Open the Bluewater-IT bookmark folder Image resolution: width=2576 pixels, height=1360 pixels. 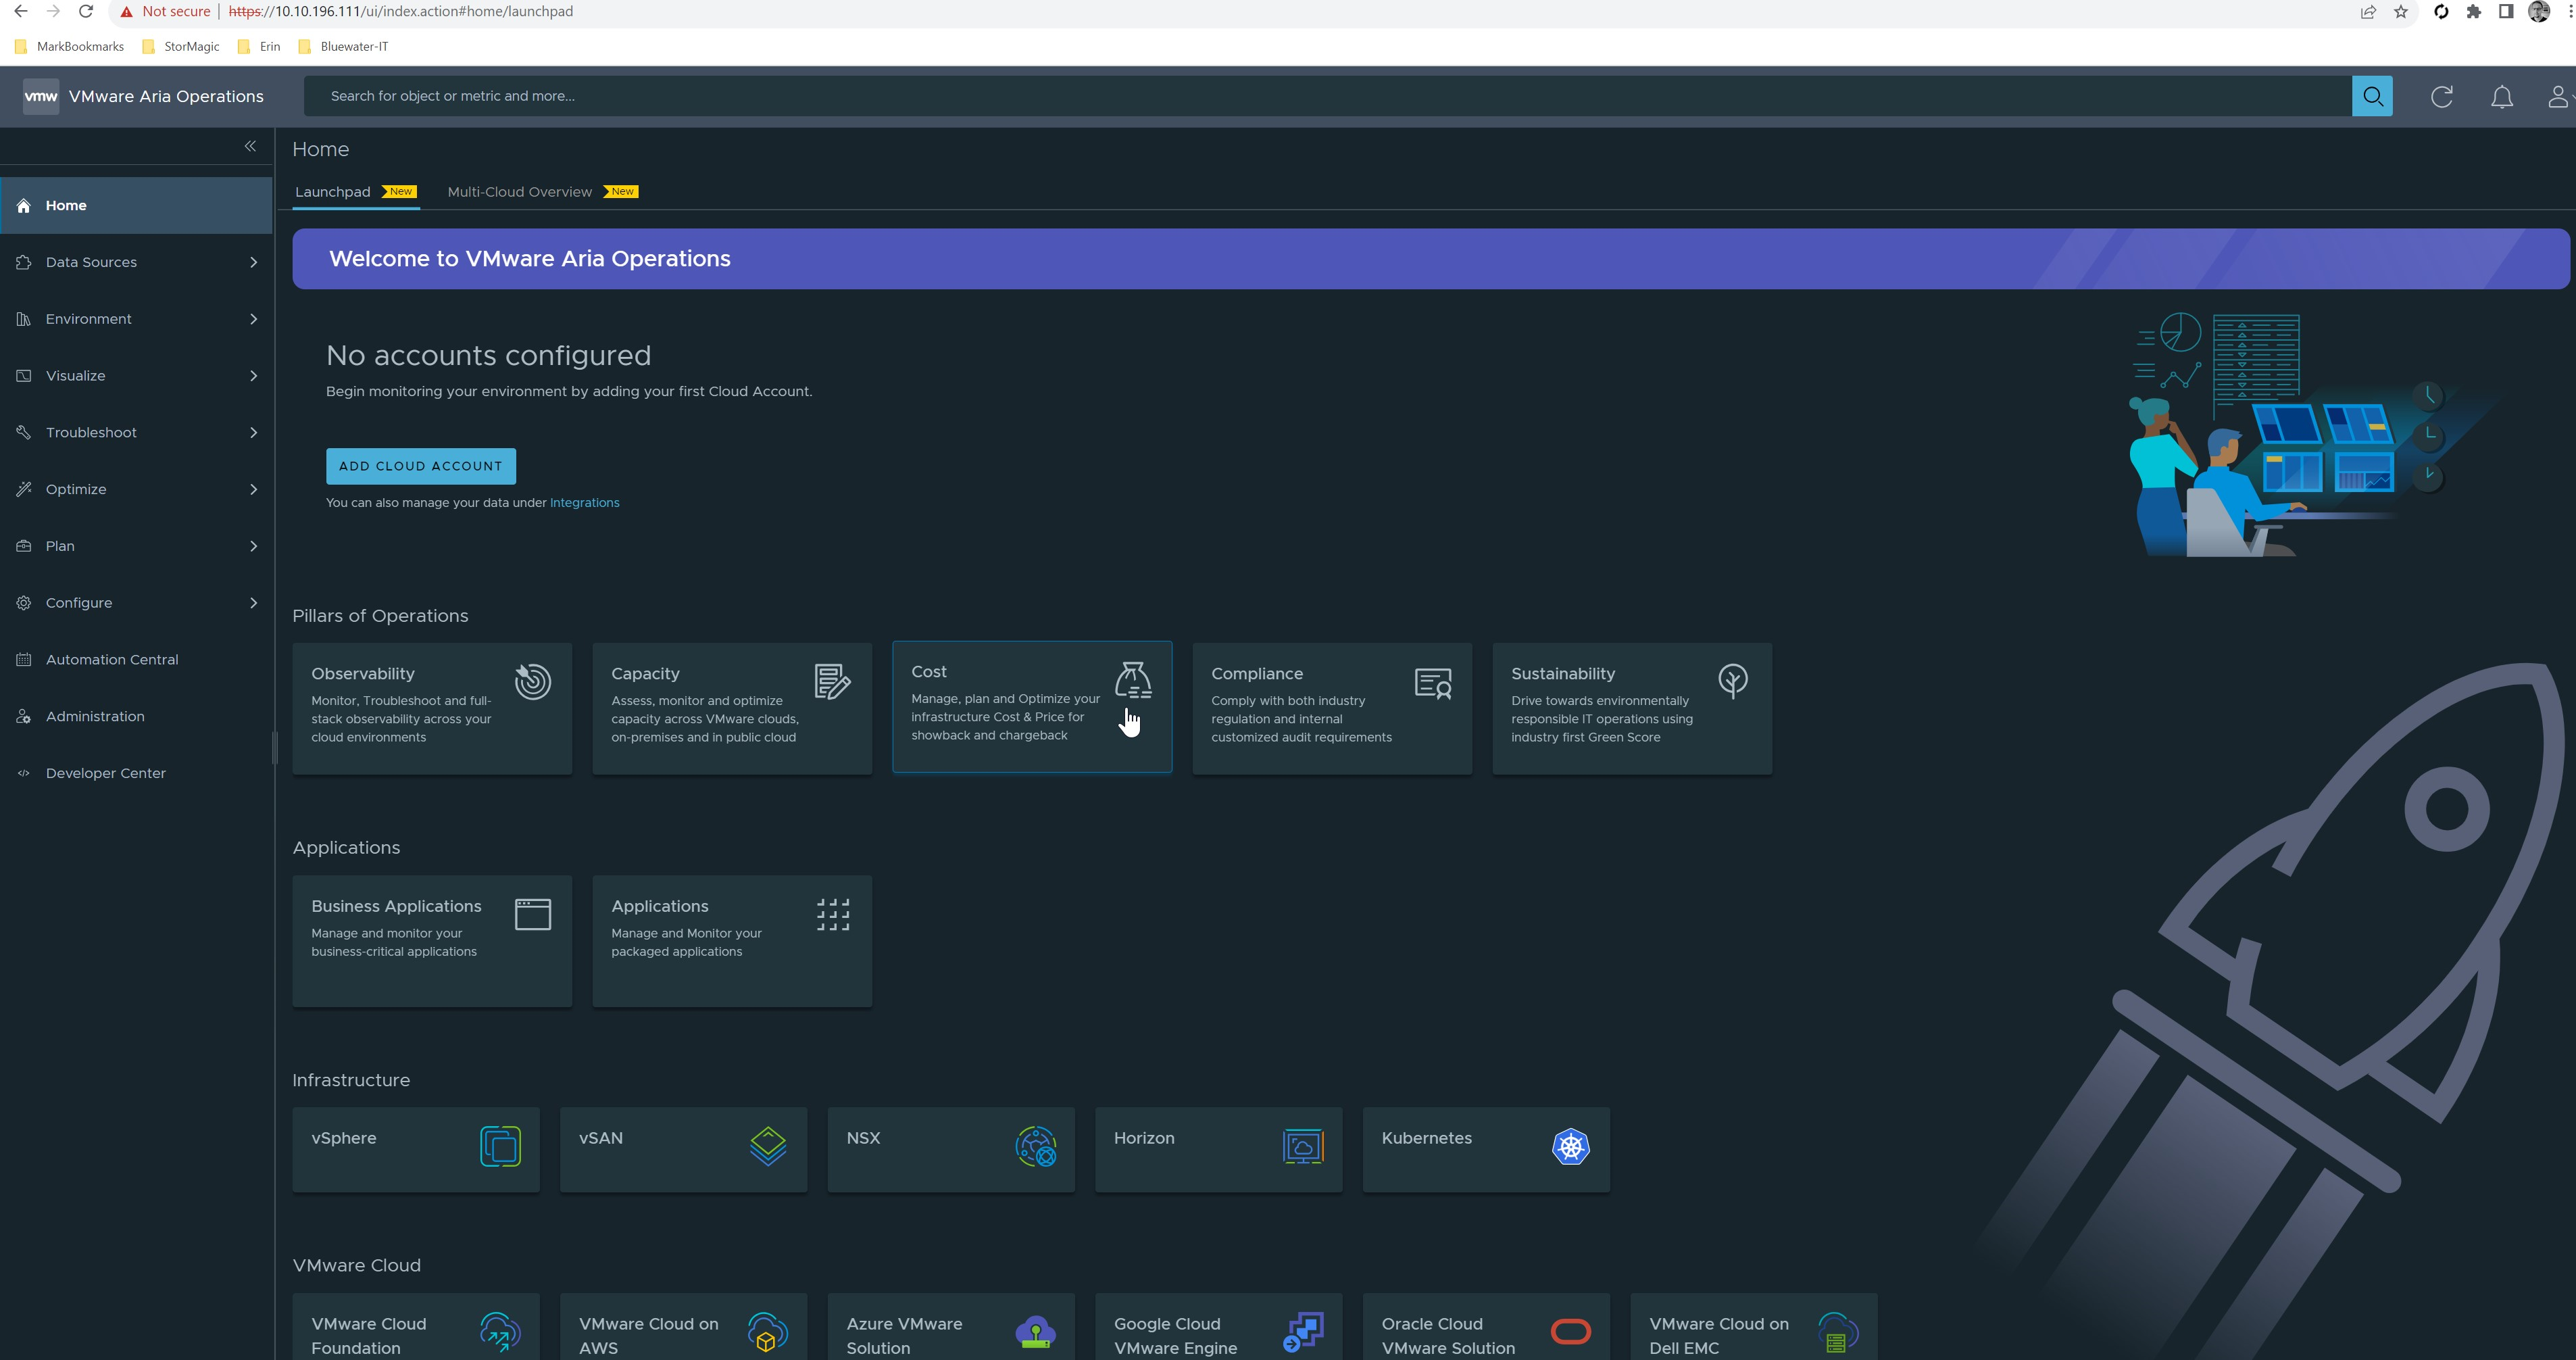coord(343,46)
